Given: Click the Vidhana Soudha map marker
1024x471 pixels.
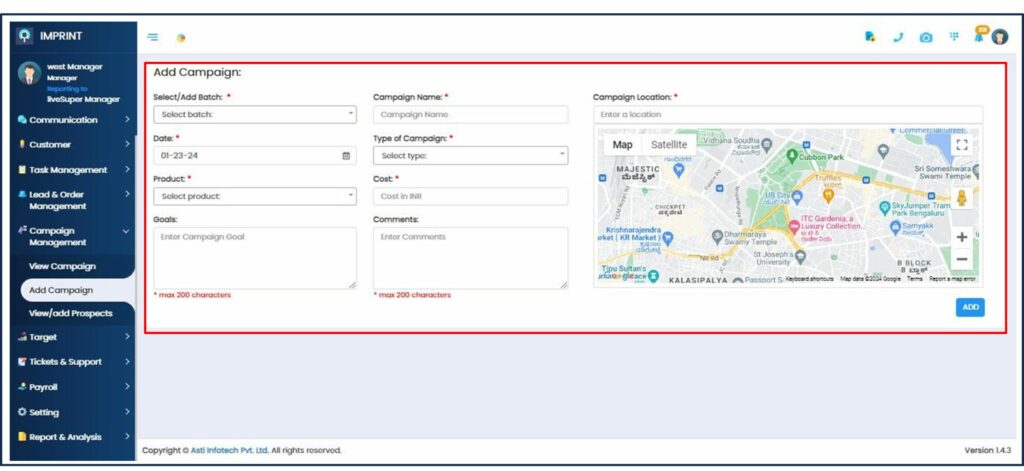Looking at the screenshot, I should [x=767, y=144].
